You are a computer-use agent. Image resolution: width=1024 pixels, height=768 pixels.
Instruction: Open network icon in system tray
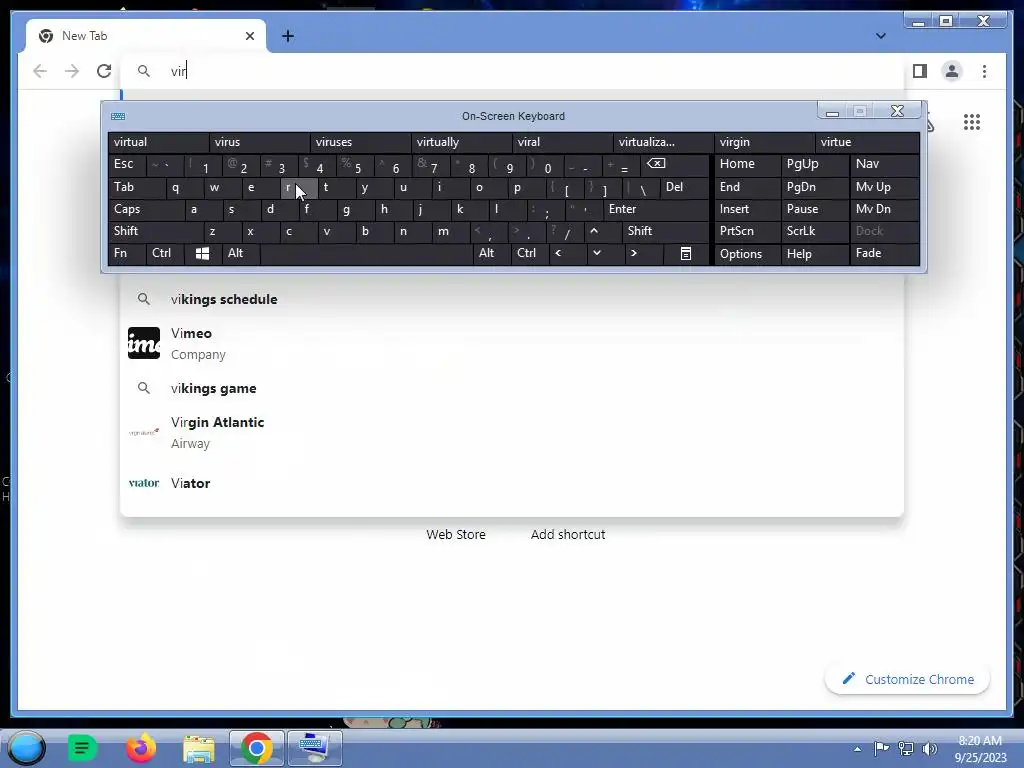[906, 749]
